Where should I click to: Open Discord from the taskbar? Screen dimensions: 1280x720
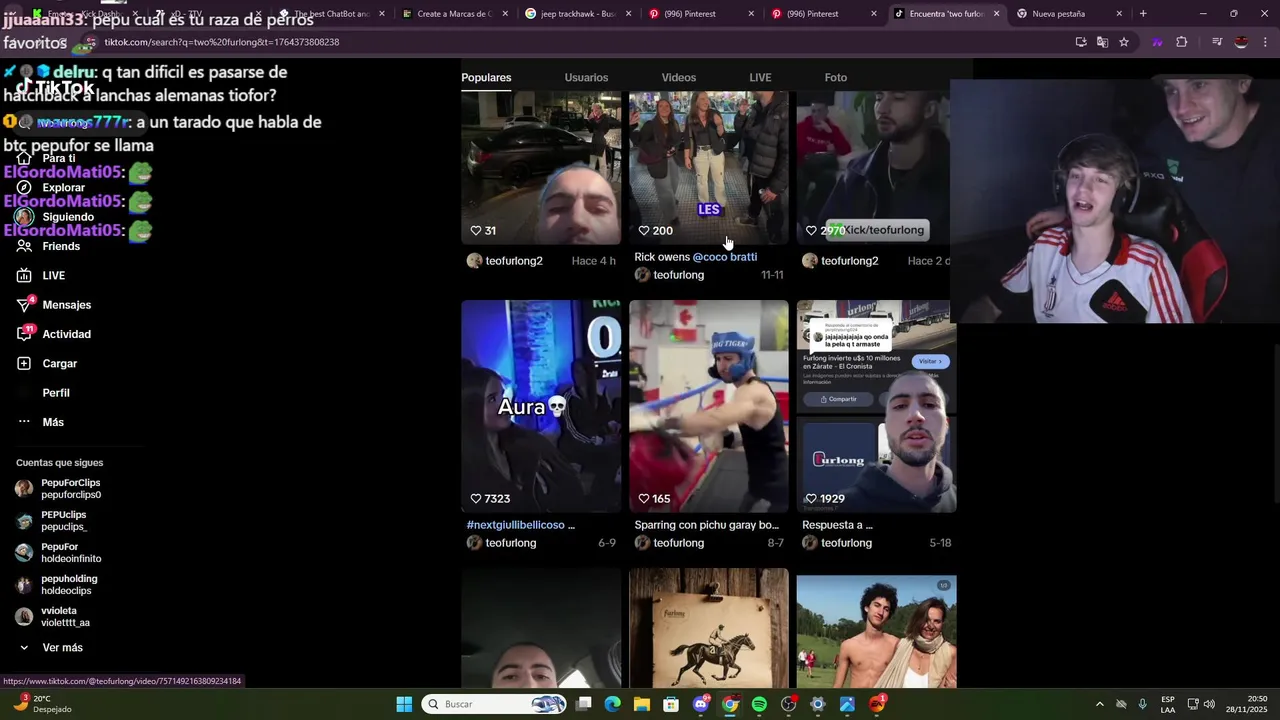701,704
